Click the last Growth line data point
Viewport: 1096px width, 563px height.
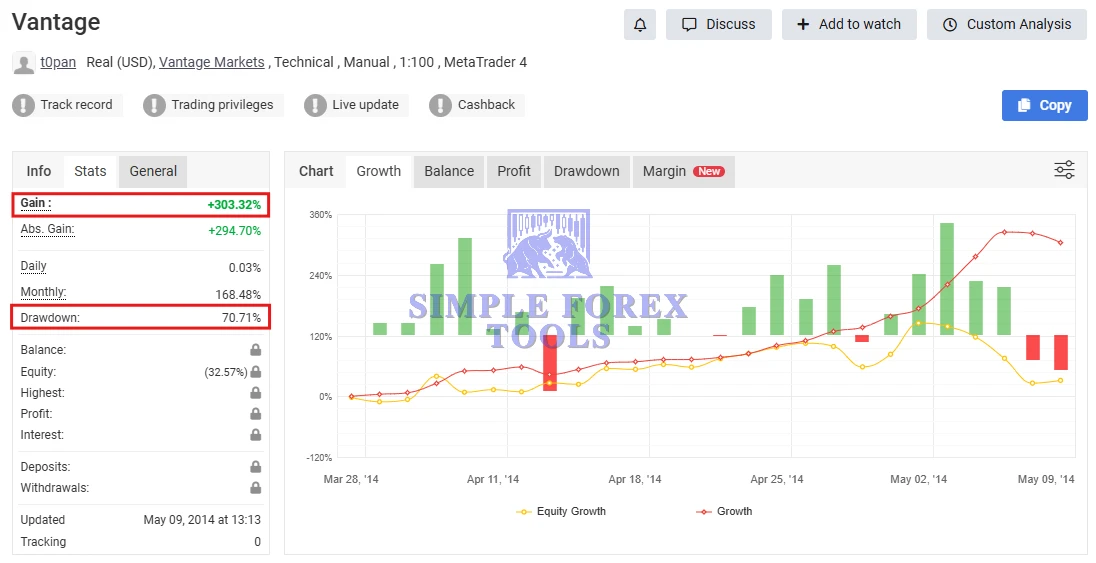[x=1060, y=243]
